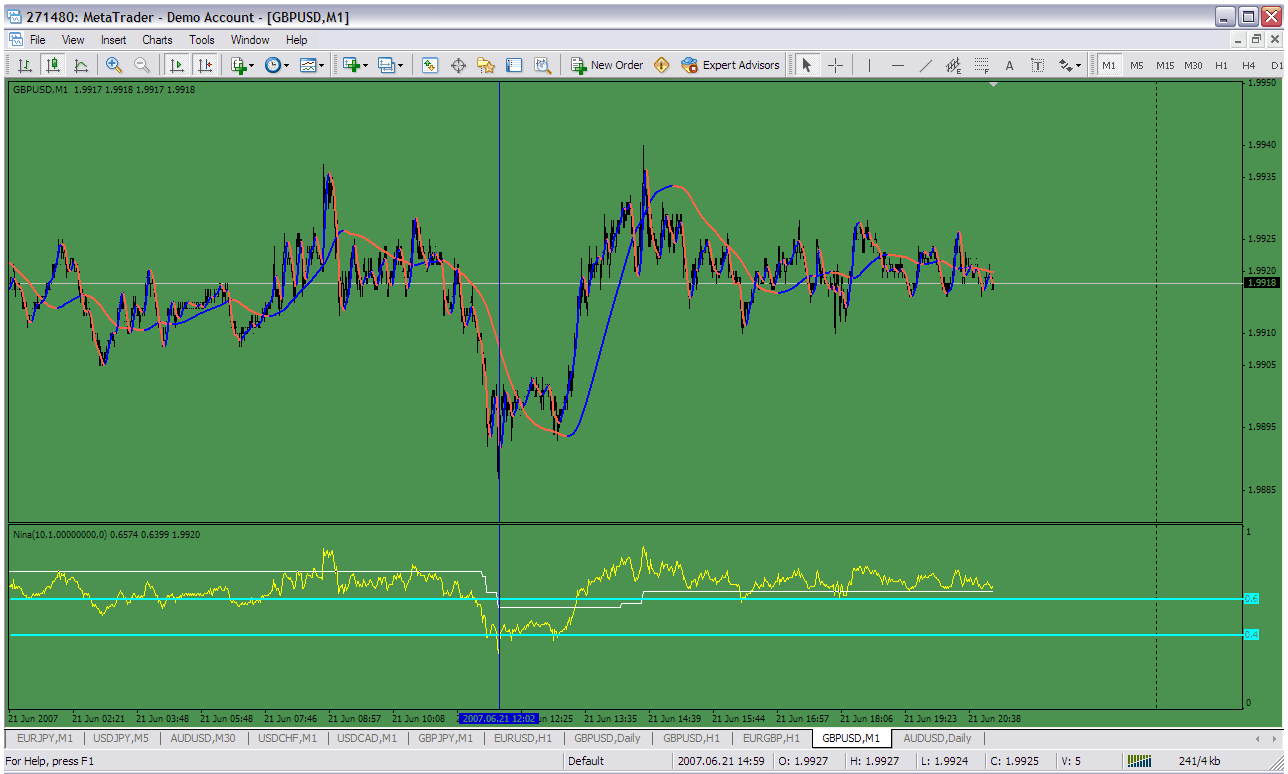Open the Charts menu

click(157, 40)
